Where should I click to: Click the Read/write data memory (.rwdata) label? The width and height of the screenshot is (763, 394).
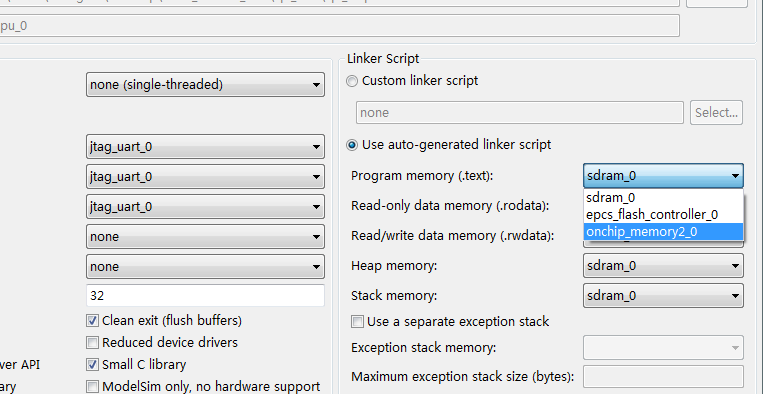click(x=453, y=236)
